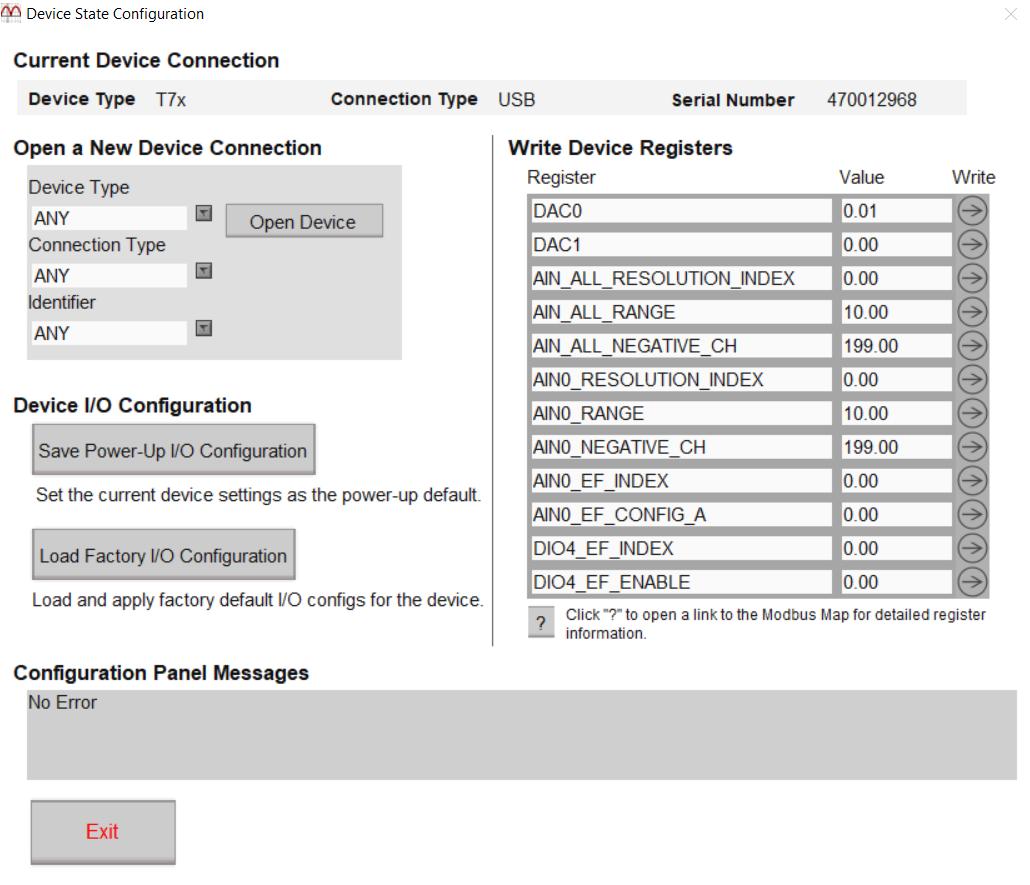This screenshot has width=1030, height=885.
Task: Write AIN0_EF_INDEX to the device
Action: pos(972,480)
